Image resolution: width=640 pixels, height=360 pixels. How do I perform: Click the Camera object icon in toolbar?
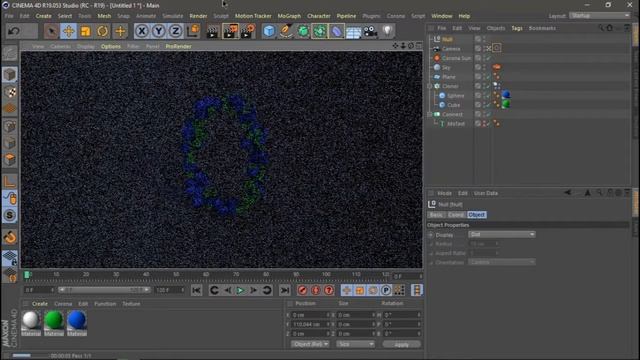tap(370, 31)
